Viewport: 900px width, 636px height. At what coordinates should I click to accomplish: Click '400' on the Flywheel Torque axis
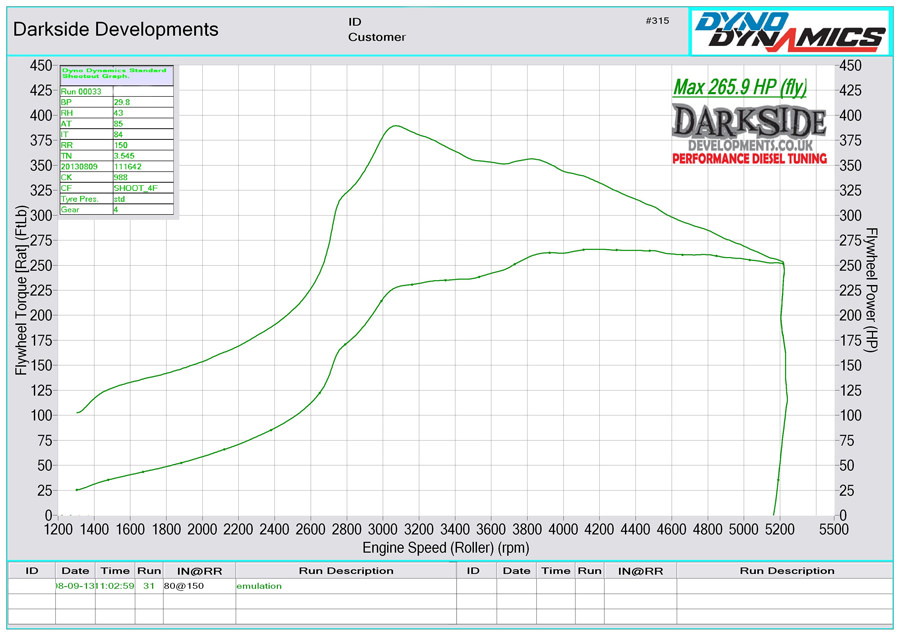(x=41, y=115)
